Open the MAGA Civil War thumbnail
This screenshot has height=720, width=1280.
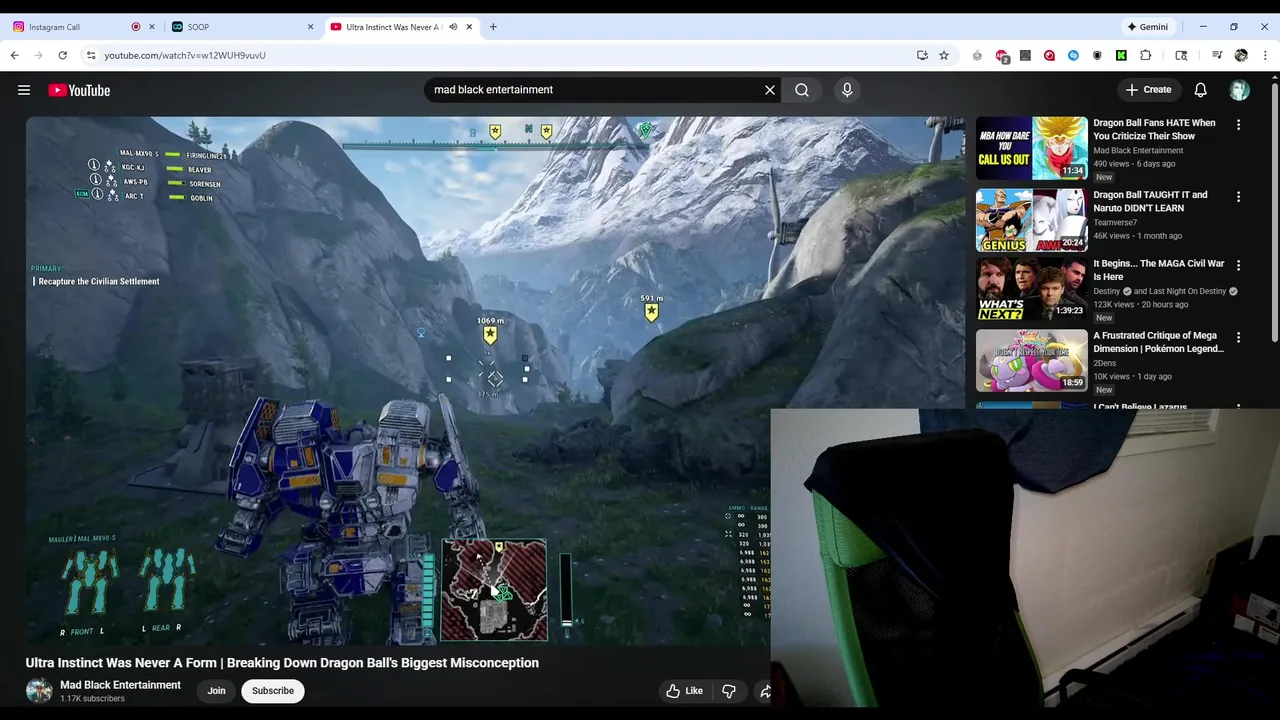click(x=1031, y=289)
